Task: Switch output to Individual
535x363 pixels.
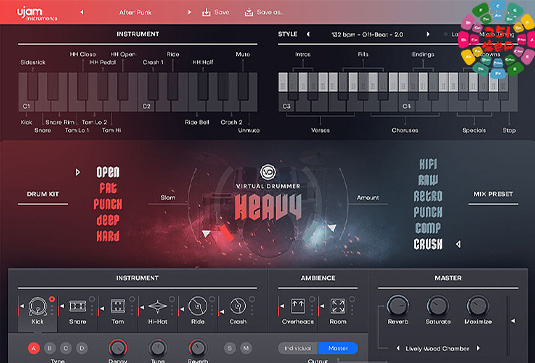Action: tap(298, 348)
